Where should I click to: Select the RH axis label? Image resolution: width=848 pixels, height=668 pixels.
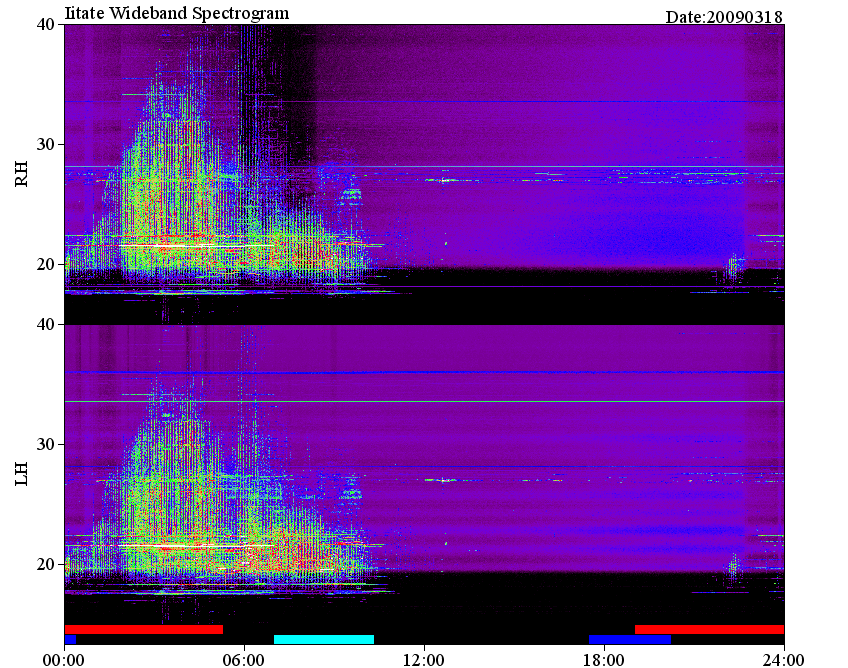[x=21, y=174]
